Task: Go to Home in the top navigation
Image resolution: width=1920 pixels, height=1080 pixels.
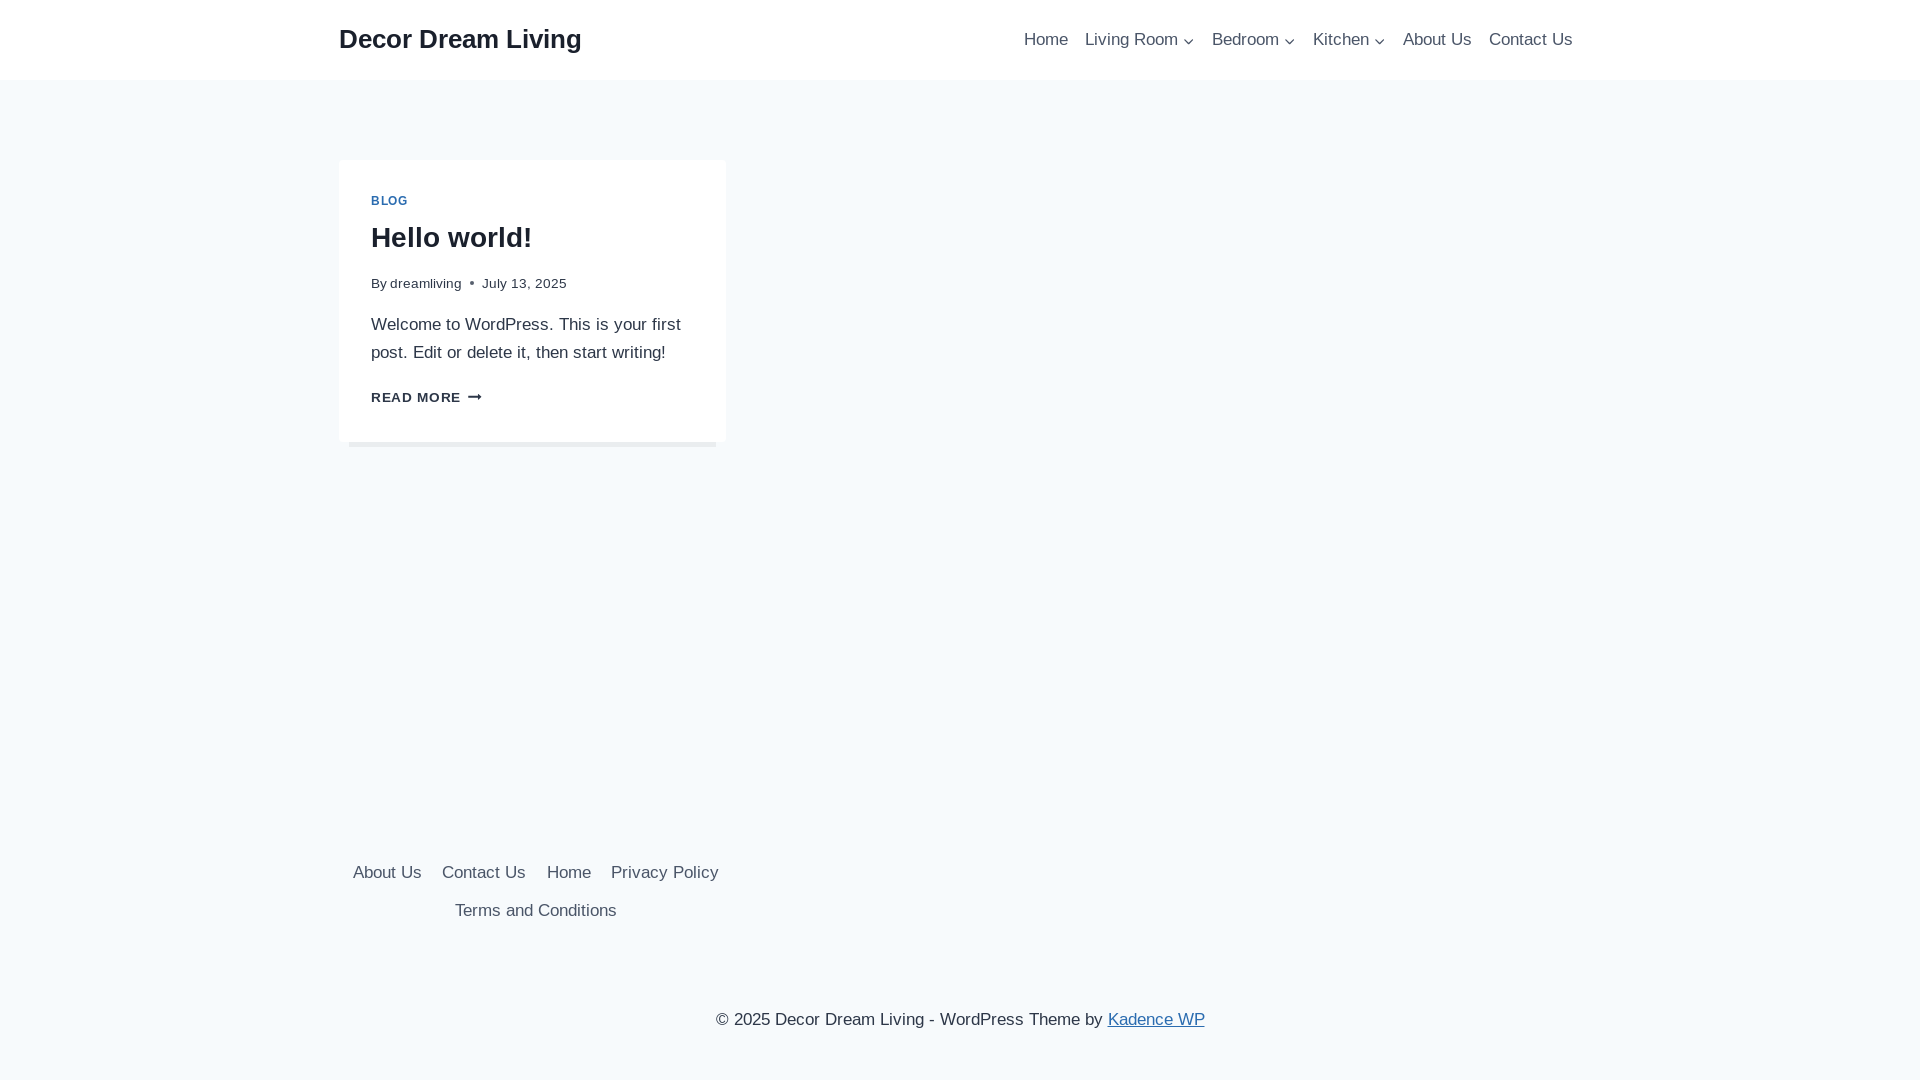Action: 1045,40
